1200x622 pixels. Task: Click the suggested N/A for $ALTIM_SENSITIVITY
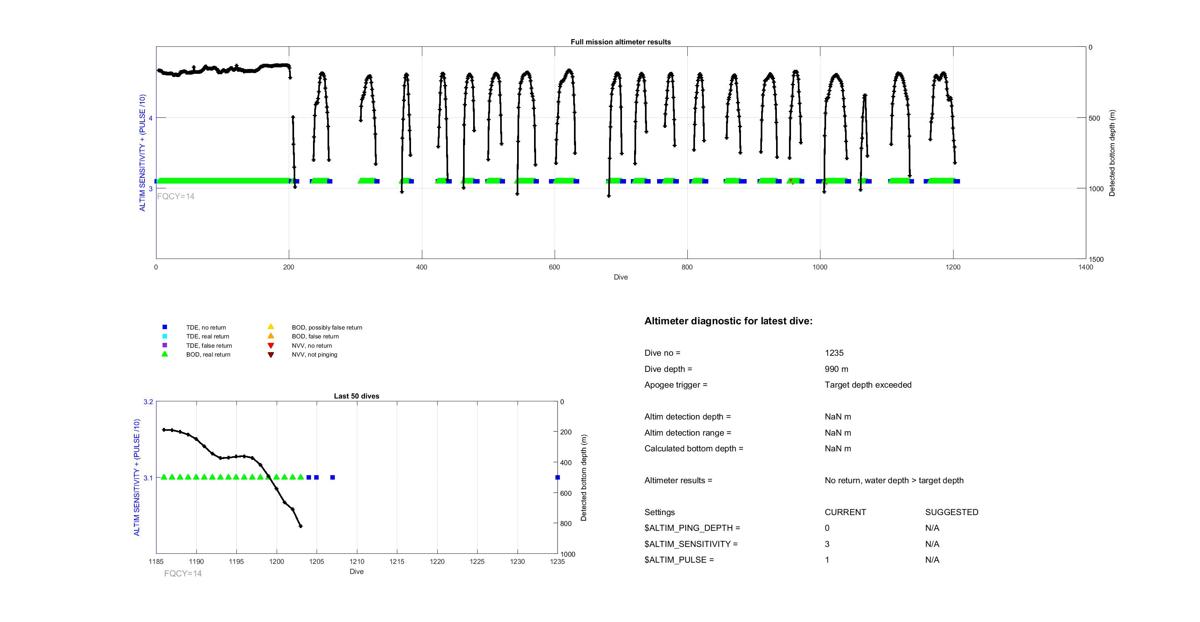coord(932,544)
